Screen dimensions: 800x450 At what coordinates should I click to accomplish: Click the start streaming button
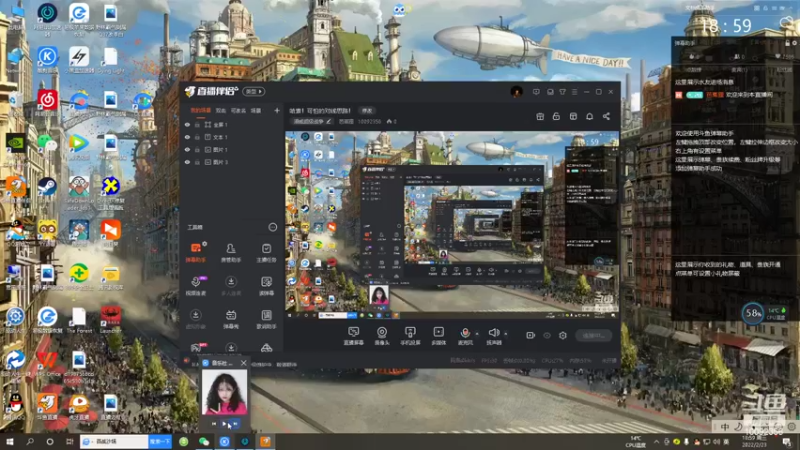point(593,335)
